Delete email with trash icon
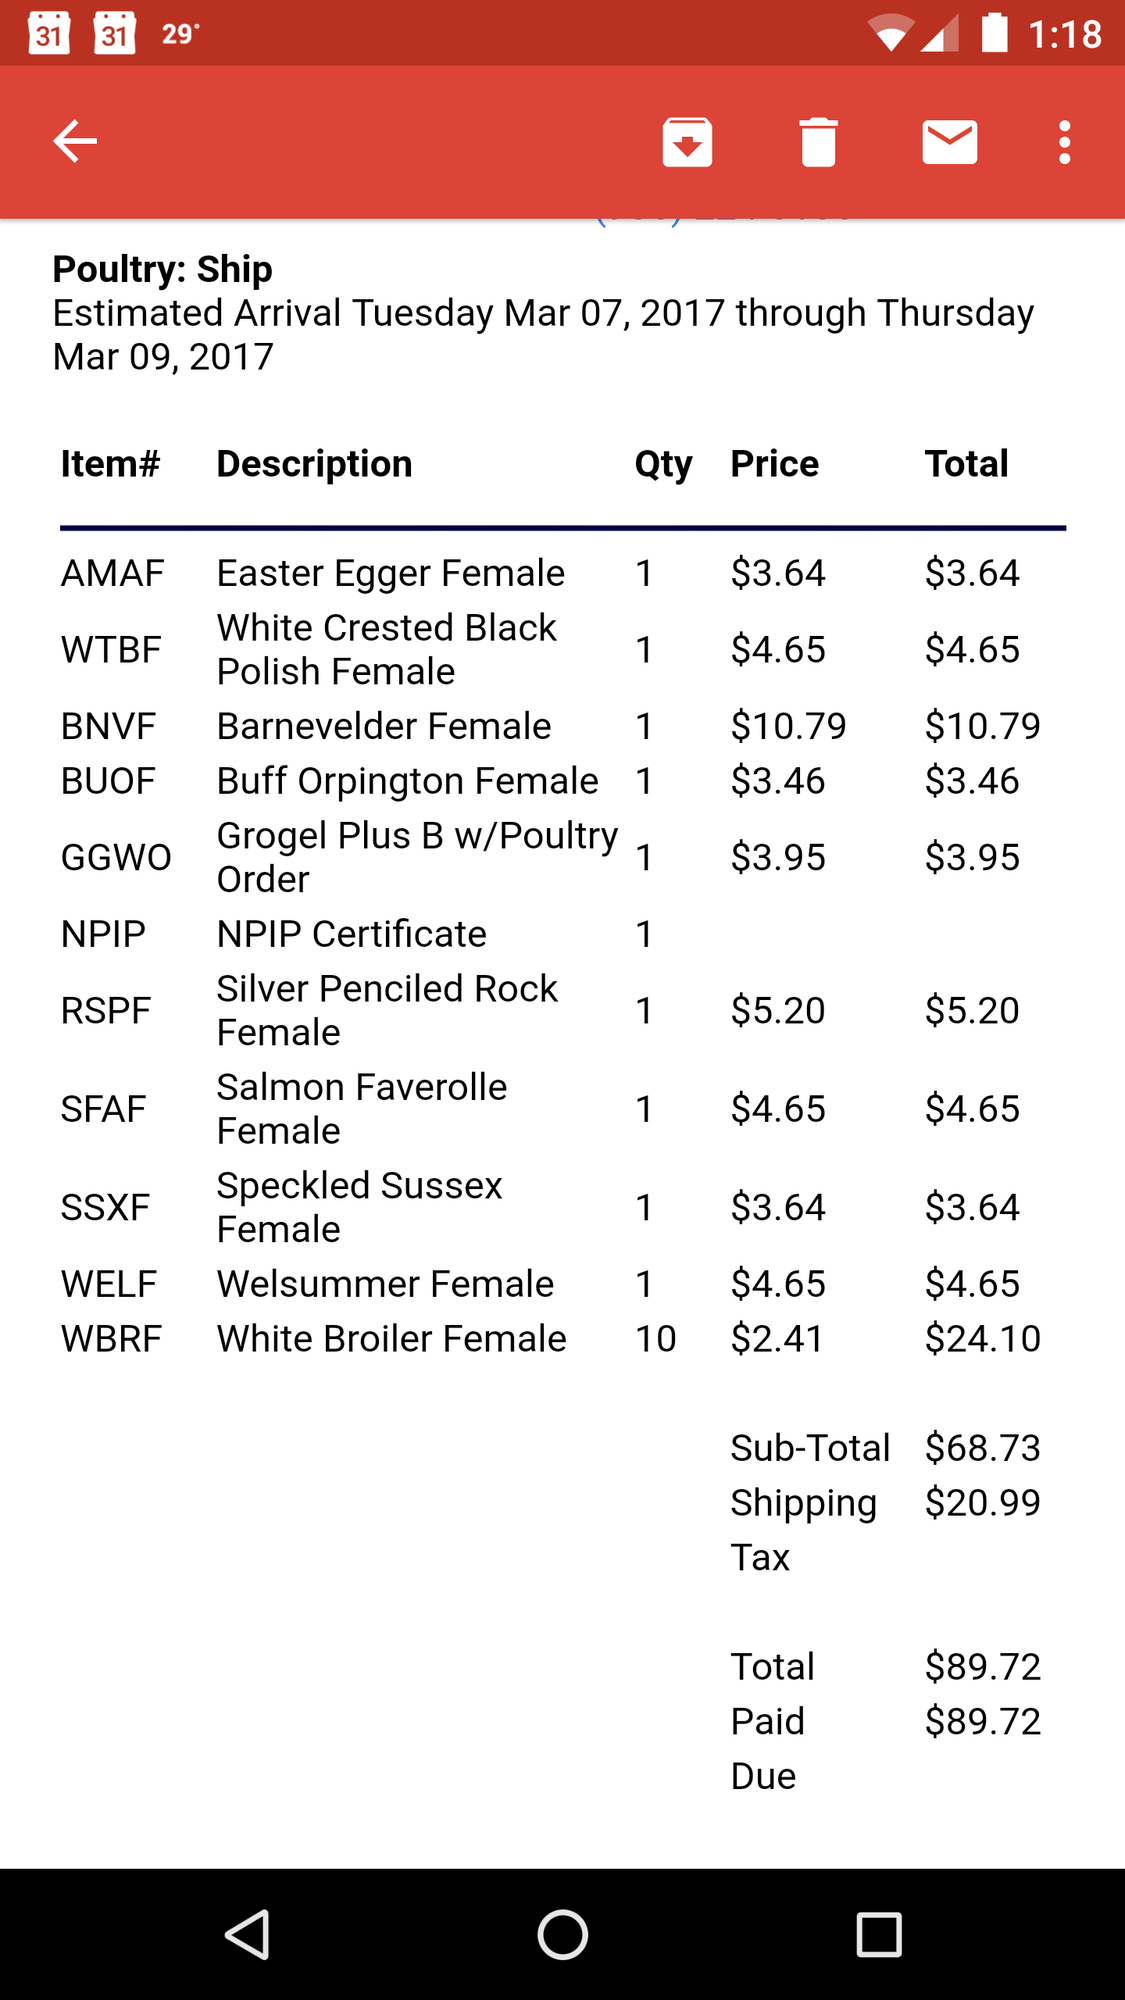The width and height of the screenshot is (1125, 2000). tap(818, 142)
